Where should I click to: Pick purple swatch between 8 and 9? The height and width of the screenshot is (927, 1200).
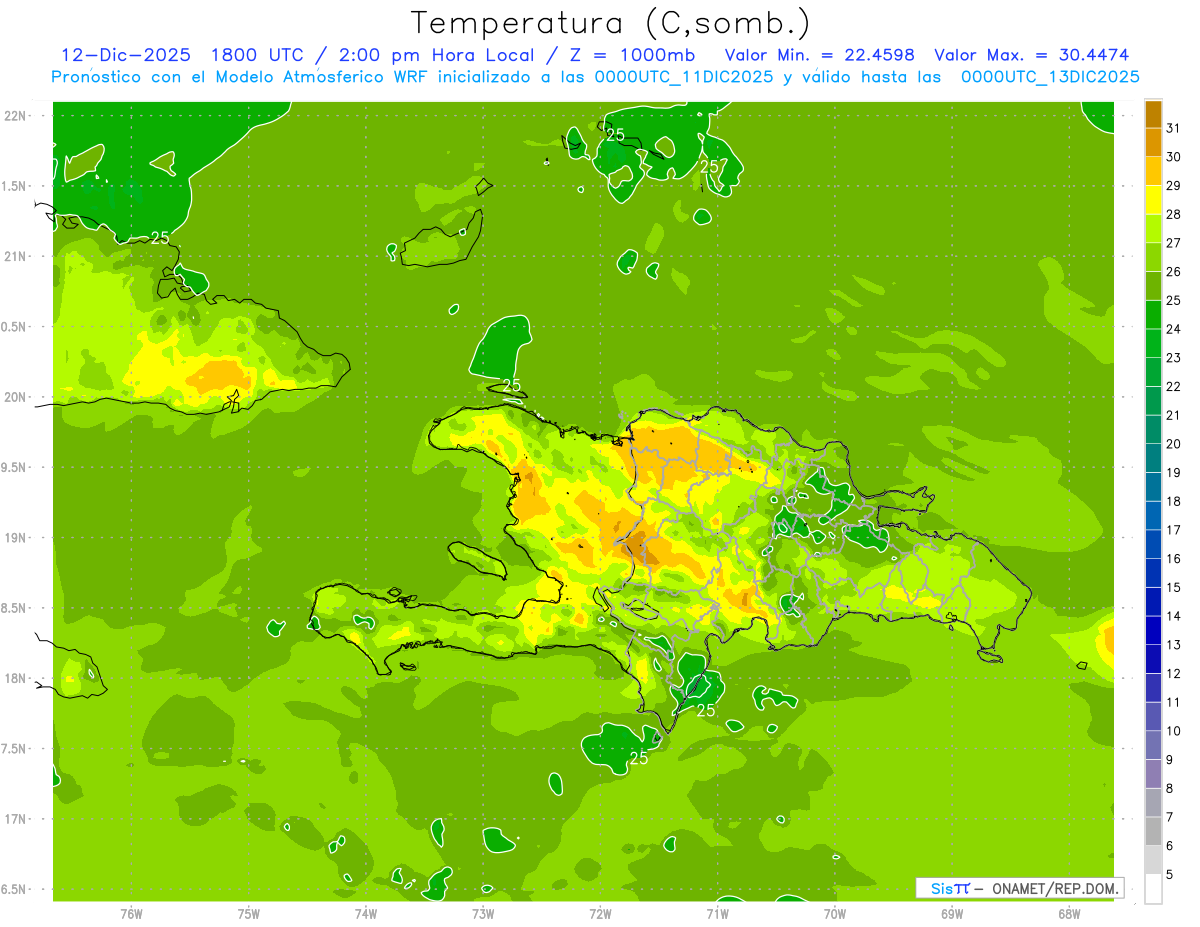(1153, 774)
